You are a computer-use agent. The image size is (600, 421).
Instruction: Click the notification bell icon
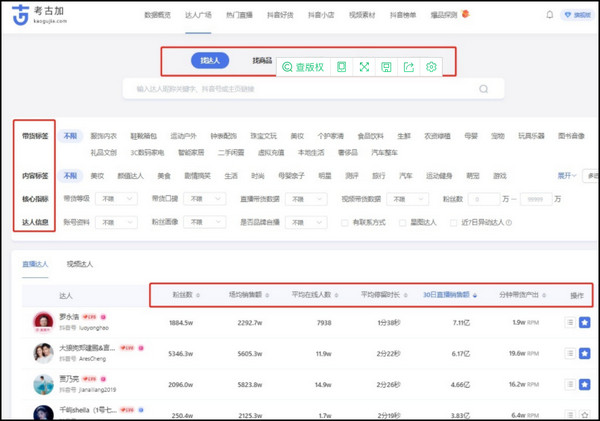point(549,16)
